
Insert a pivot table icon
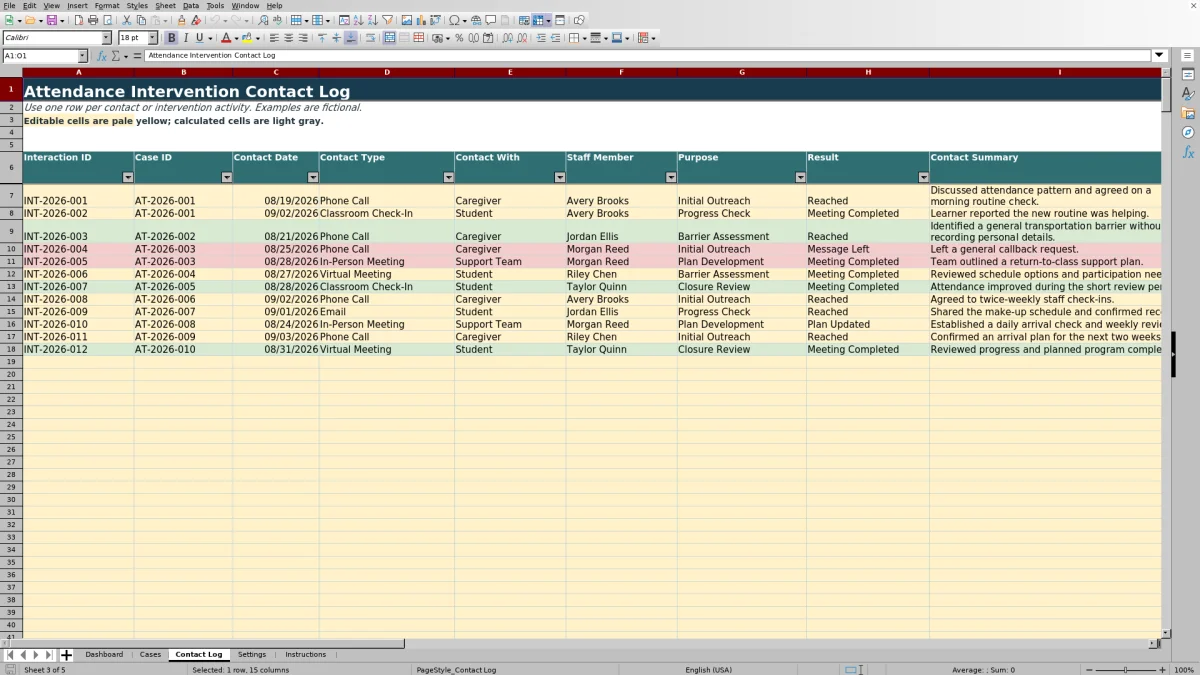click(435, 20)
